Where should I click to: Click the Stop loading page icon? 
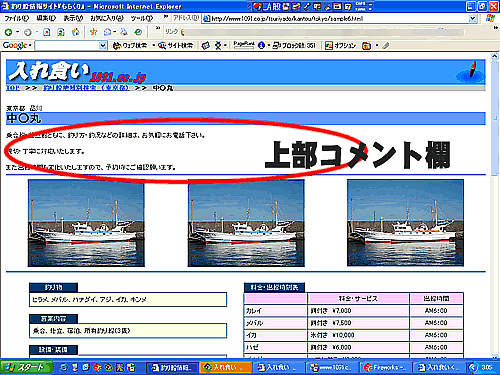[47, 32]
